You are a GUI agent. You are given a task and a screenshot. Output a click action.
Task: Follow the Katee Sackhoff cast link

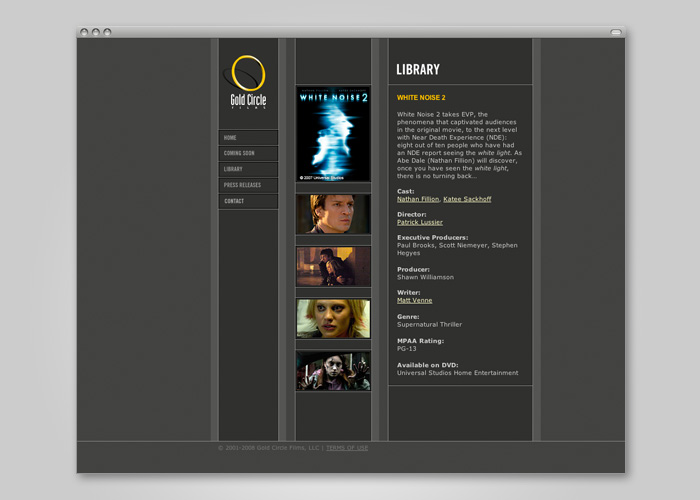(467, 199)
